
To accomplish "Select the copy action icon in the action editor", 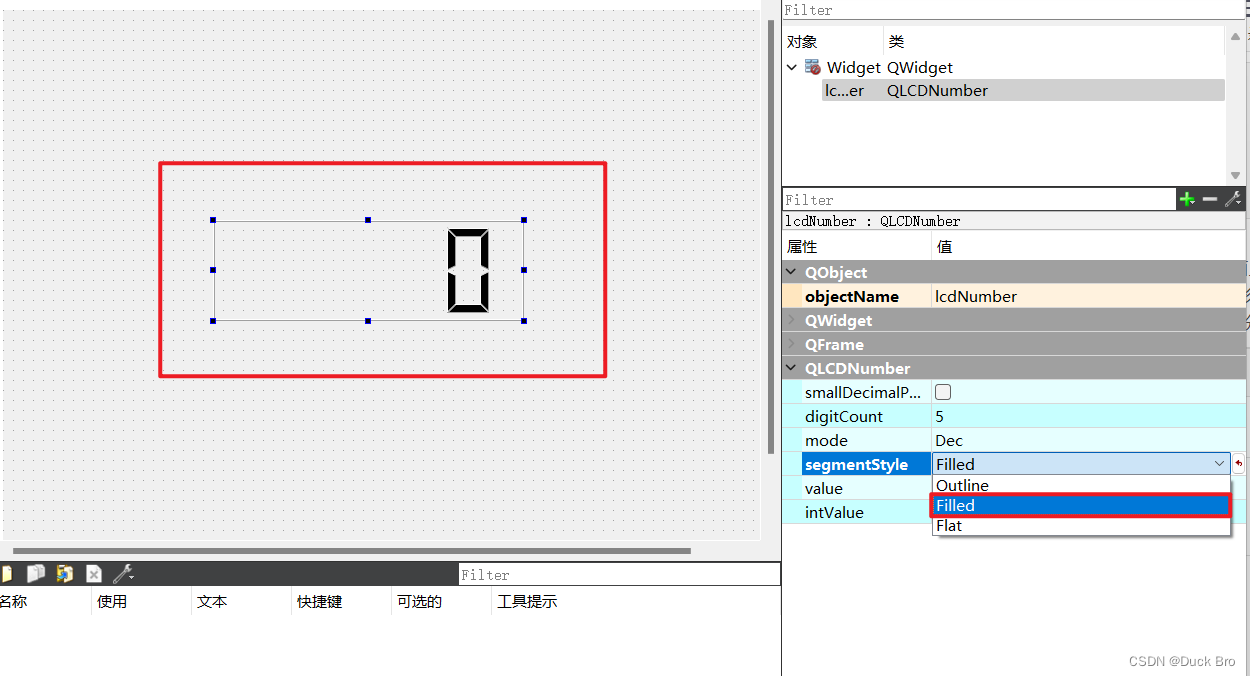I will point(36,573).
